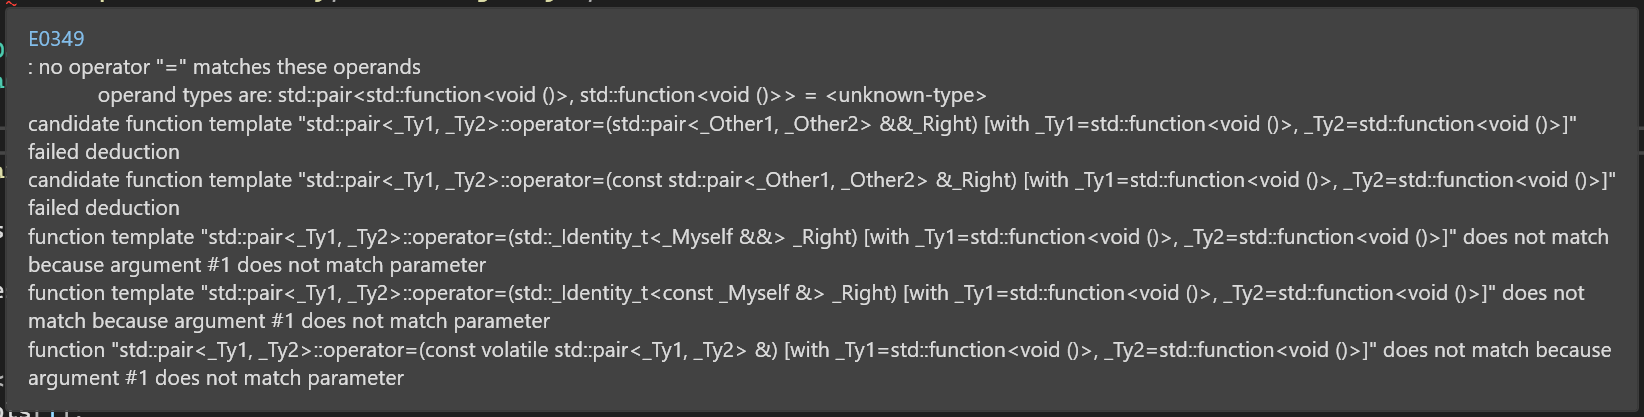The image size is (1644, 417).
Task: Click first candidate template with '&&_Right' parameter
Action: pos(802,124)
